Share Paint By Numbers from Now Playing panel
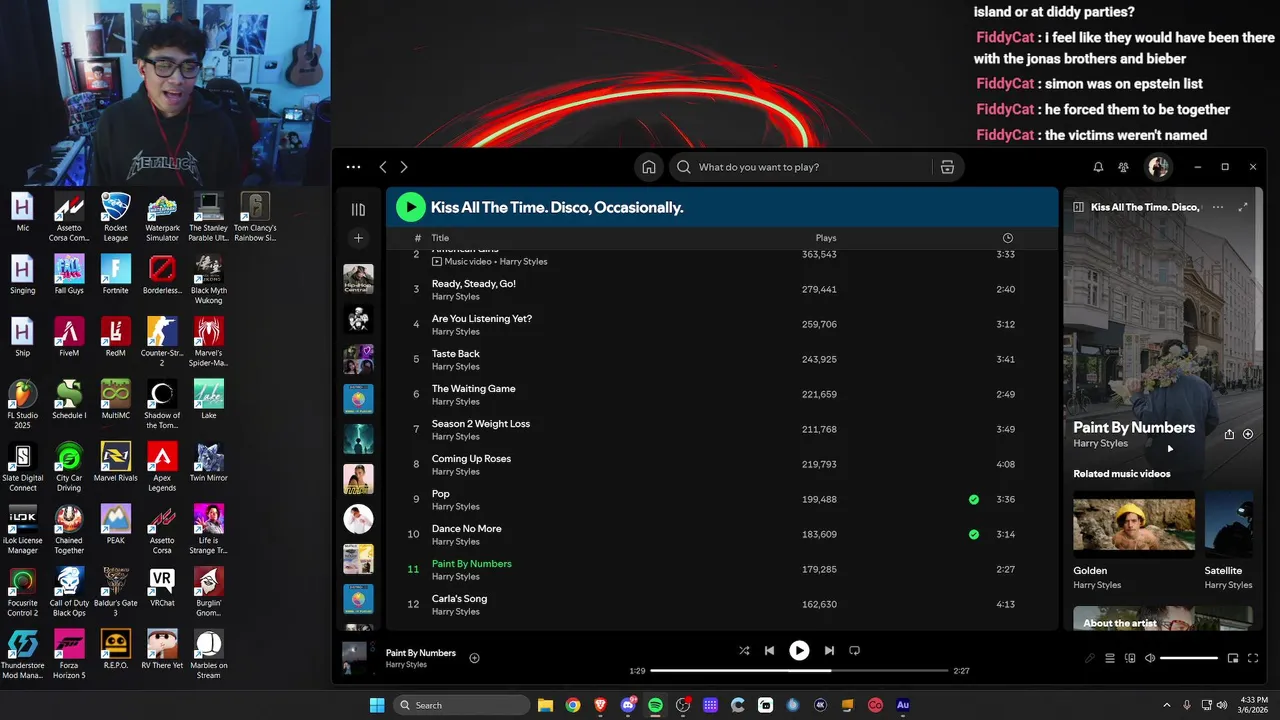The width and height of the screenshot is (1280, 720). tap(1229, 434)
